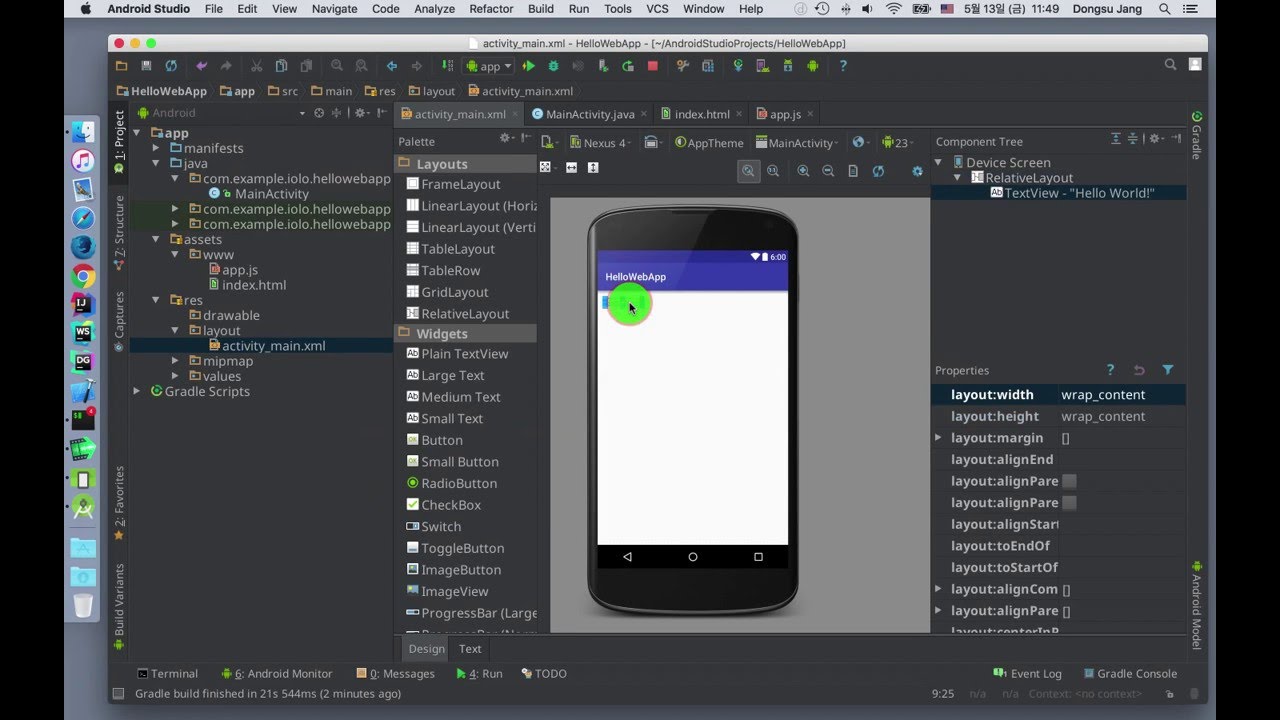Image resolution: width=1280 pixels, height=720 pixels.
Task: Expand the Gradle Scripts tree node
Action: (x=137, y=391)
